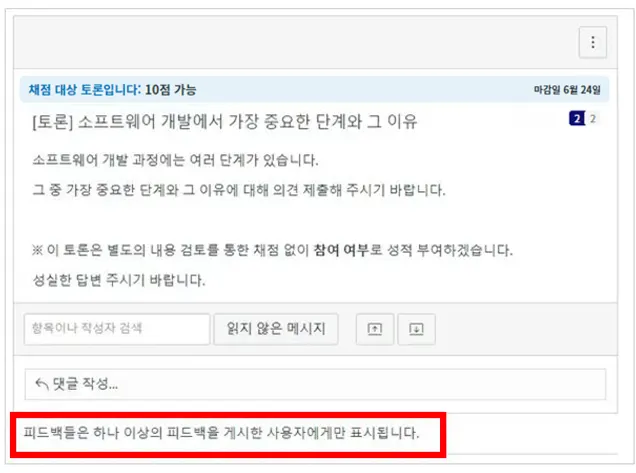Click the 댓글 작성... reply box

click(x=315, y=384)
